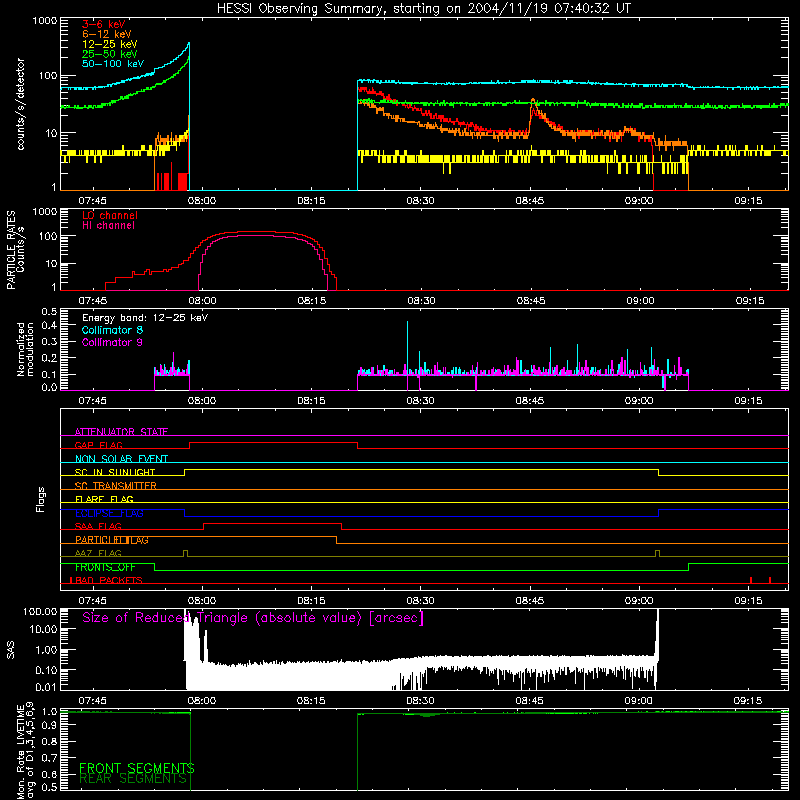This screenshot has width=800, height=800.
Task: Click the 'SAA FLAG' label
Action: (x=98, y=526)
